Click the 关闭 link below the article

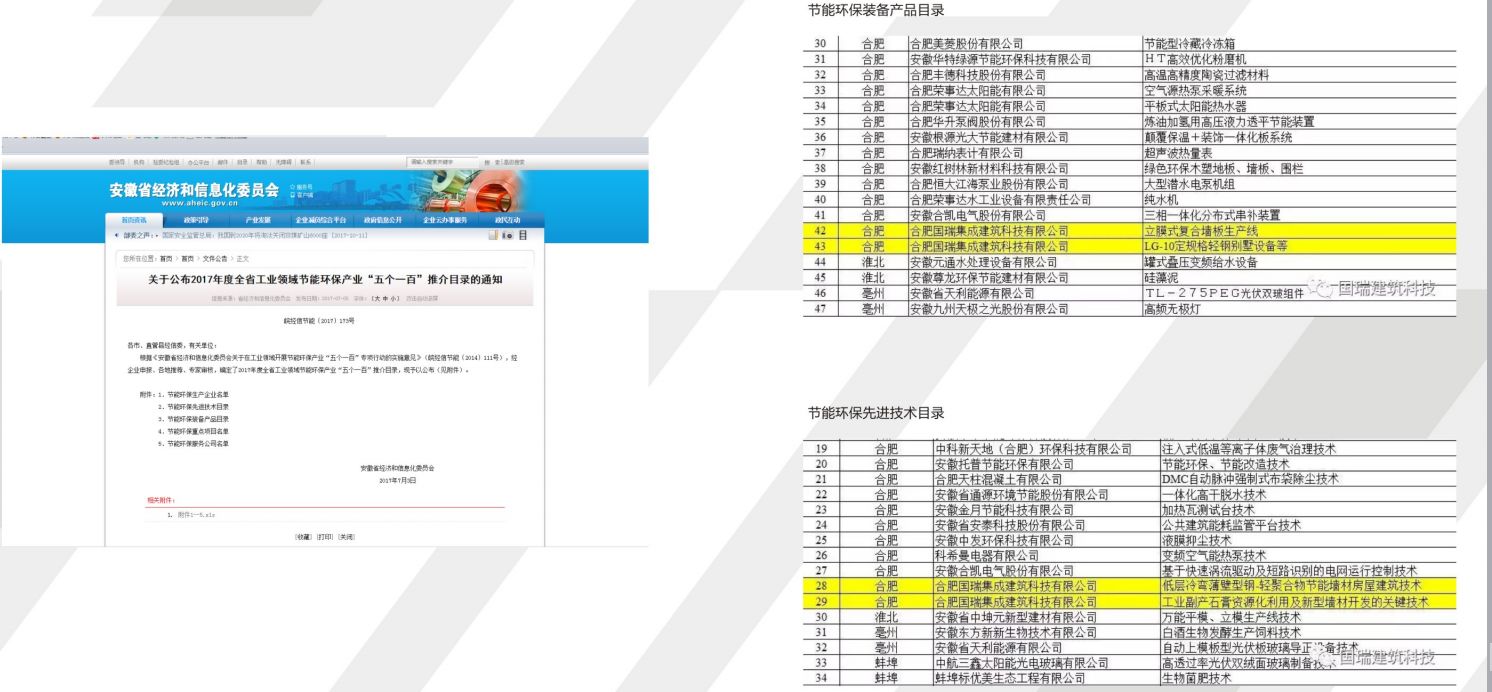pos(346,537)
